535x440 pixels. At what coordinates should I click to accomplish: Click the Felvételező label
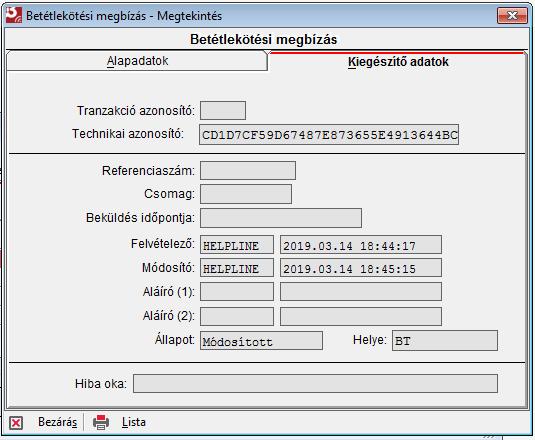point(163,244)
